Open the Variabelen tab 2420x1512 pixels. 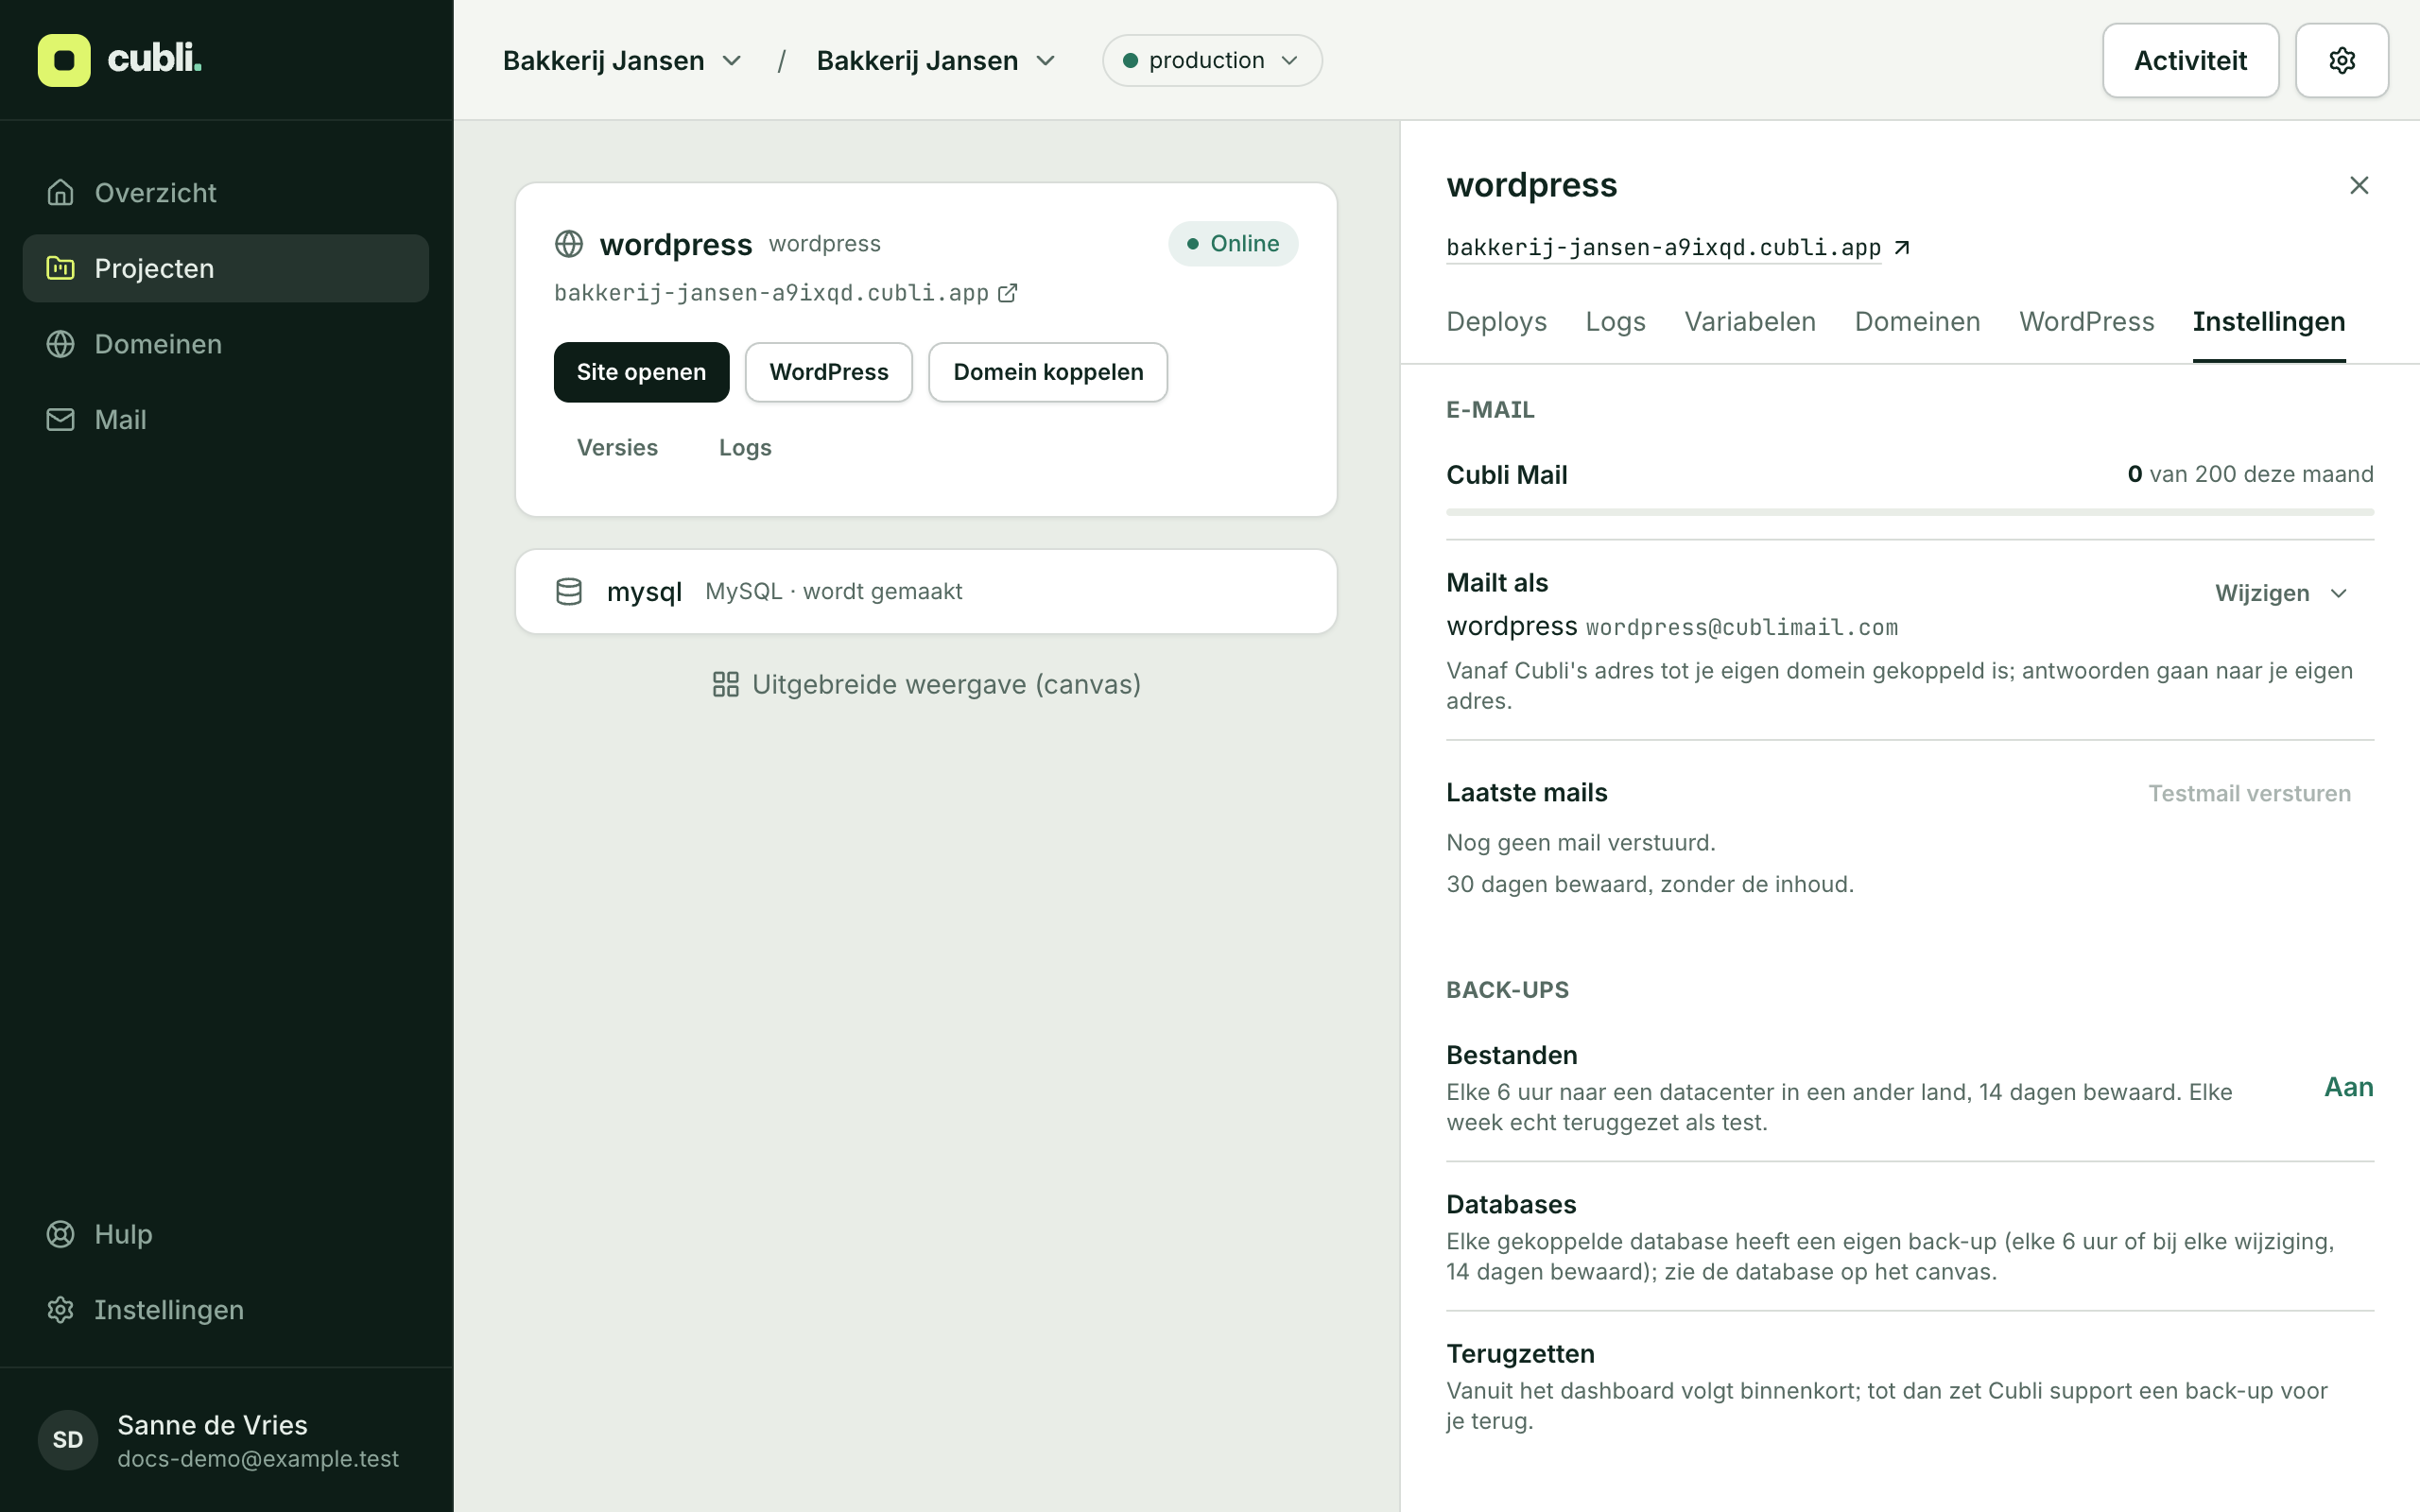point(1750,321)
